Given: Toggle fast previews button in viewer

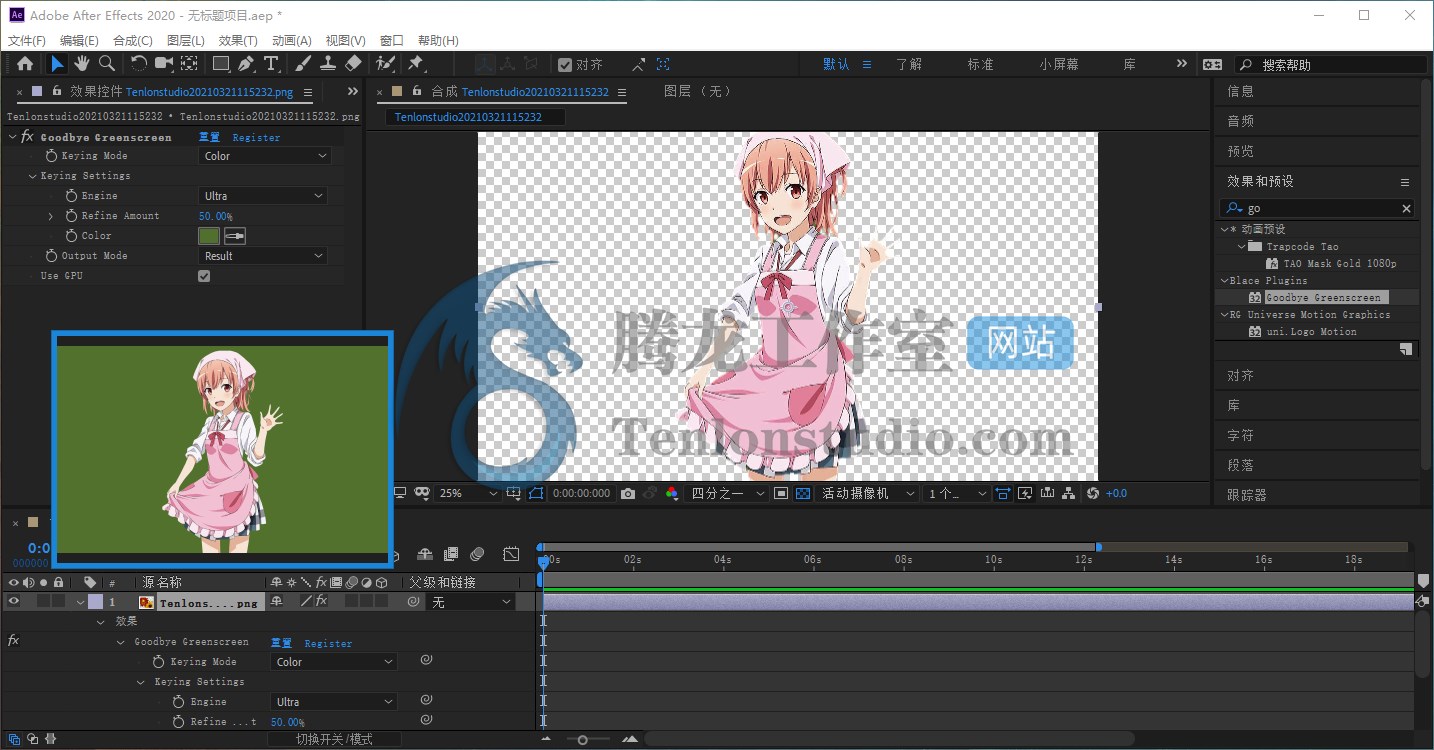Looking at the screenshot, I should tap(1025, 493).
